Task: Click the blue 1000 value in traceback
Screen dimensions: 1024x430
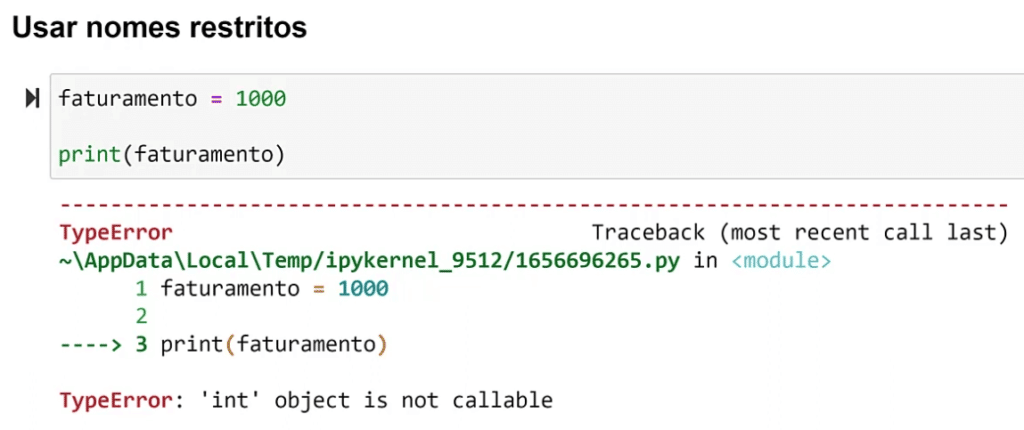Action: [364, 288]
